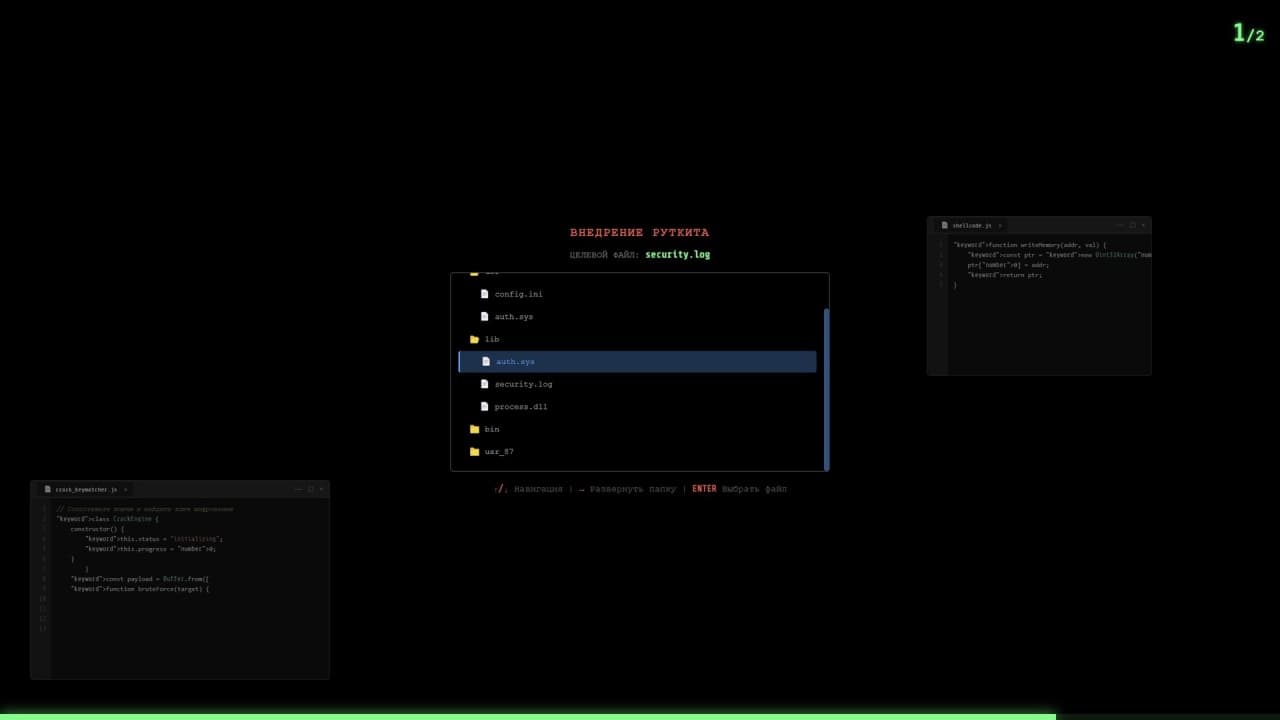Click the bin folder icon
The image size is (1280, 720).
(474, 429)
